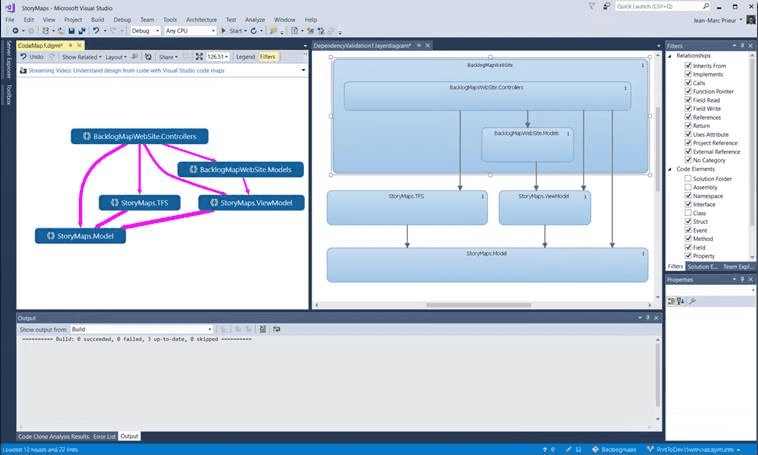Click the Legend button in code map toolbar
Image resolution: width=758 pixels, height=455 pixels.
247,57
